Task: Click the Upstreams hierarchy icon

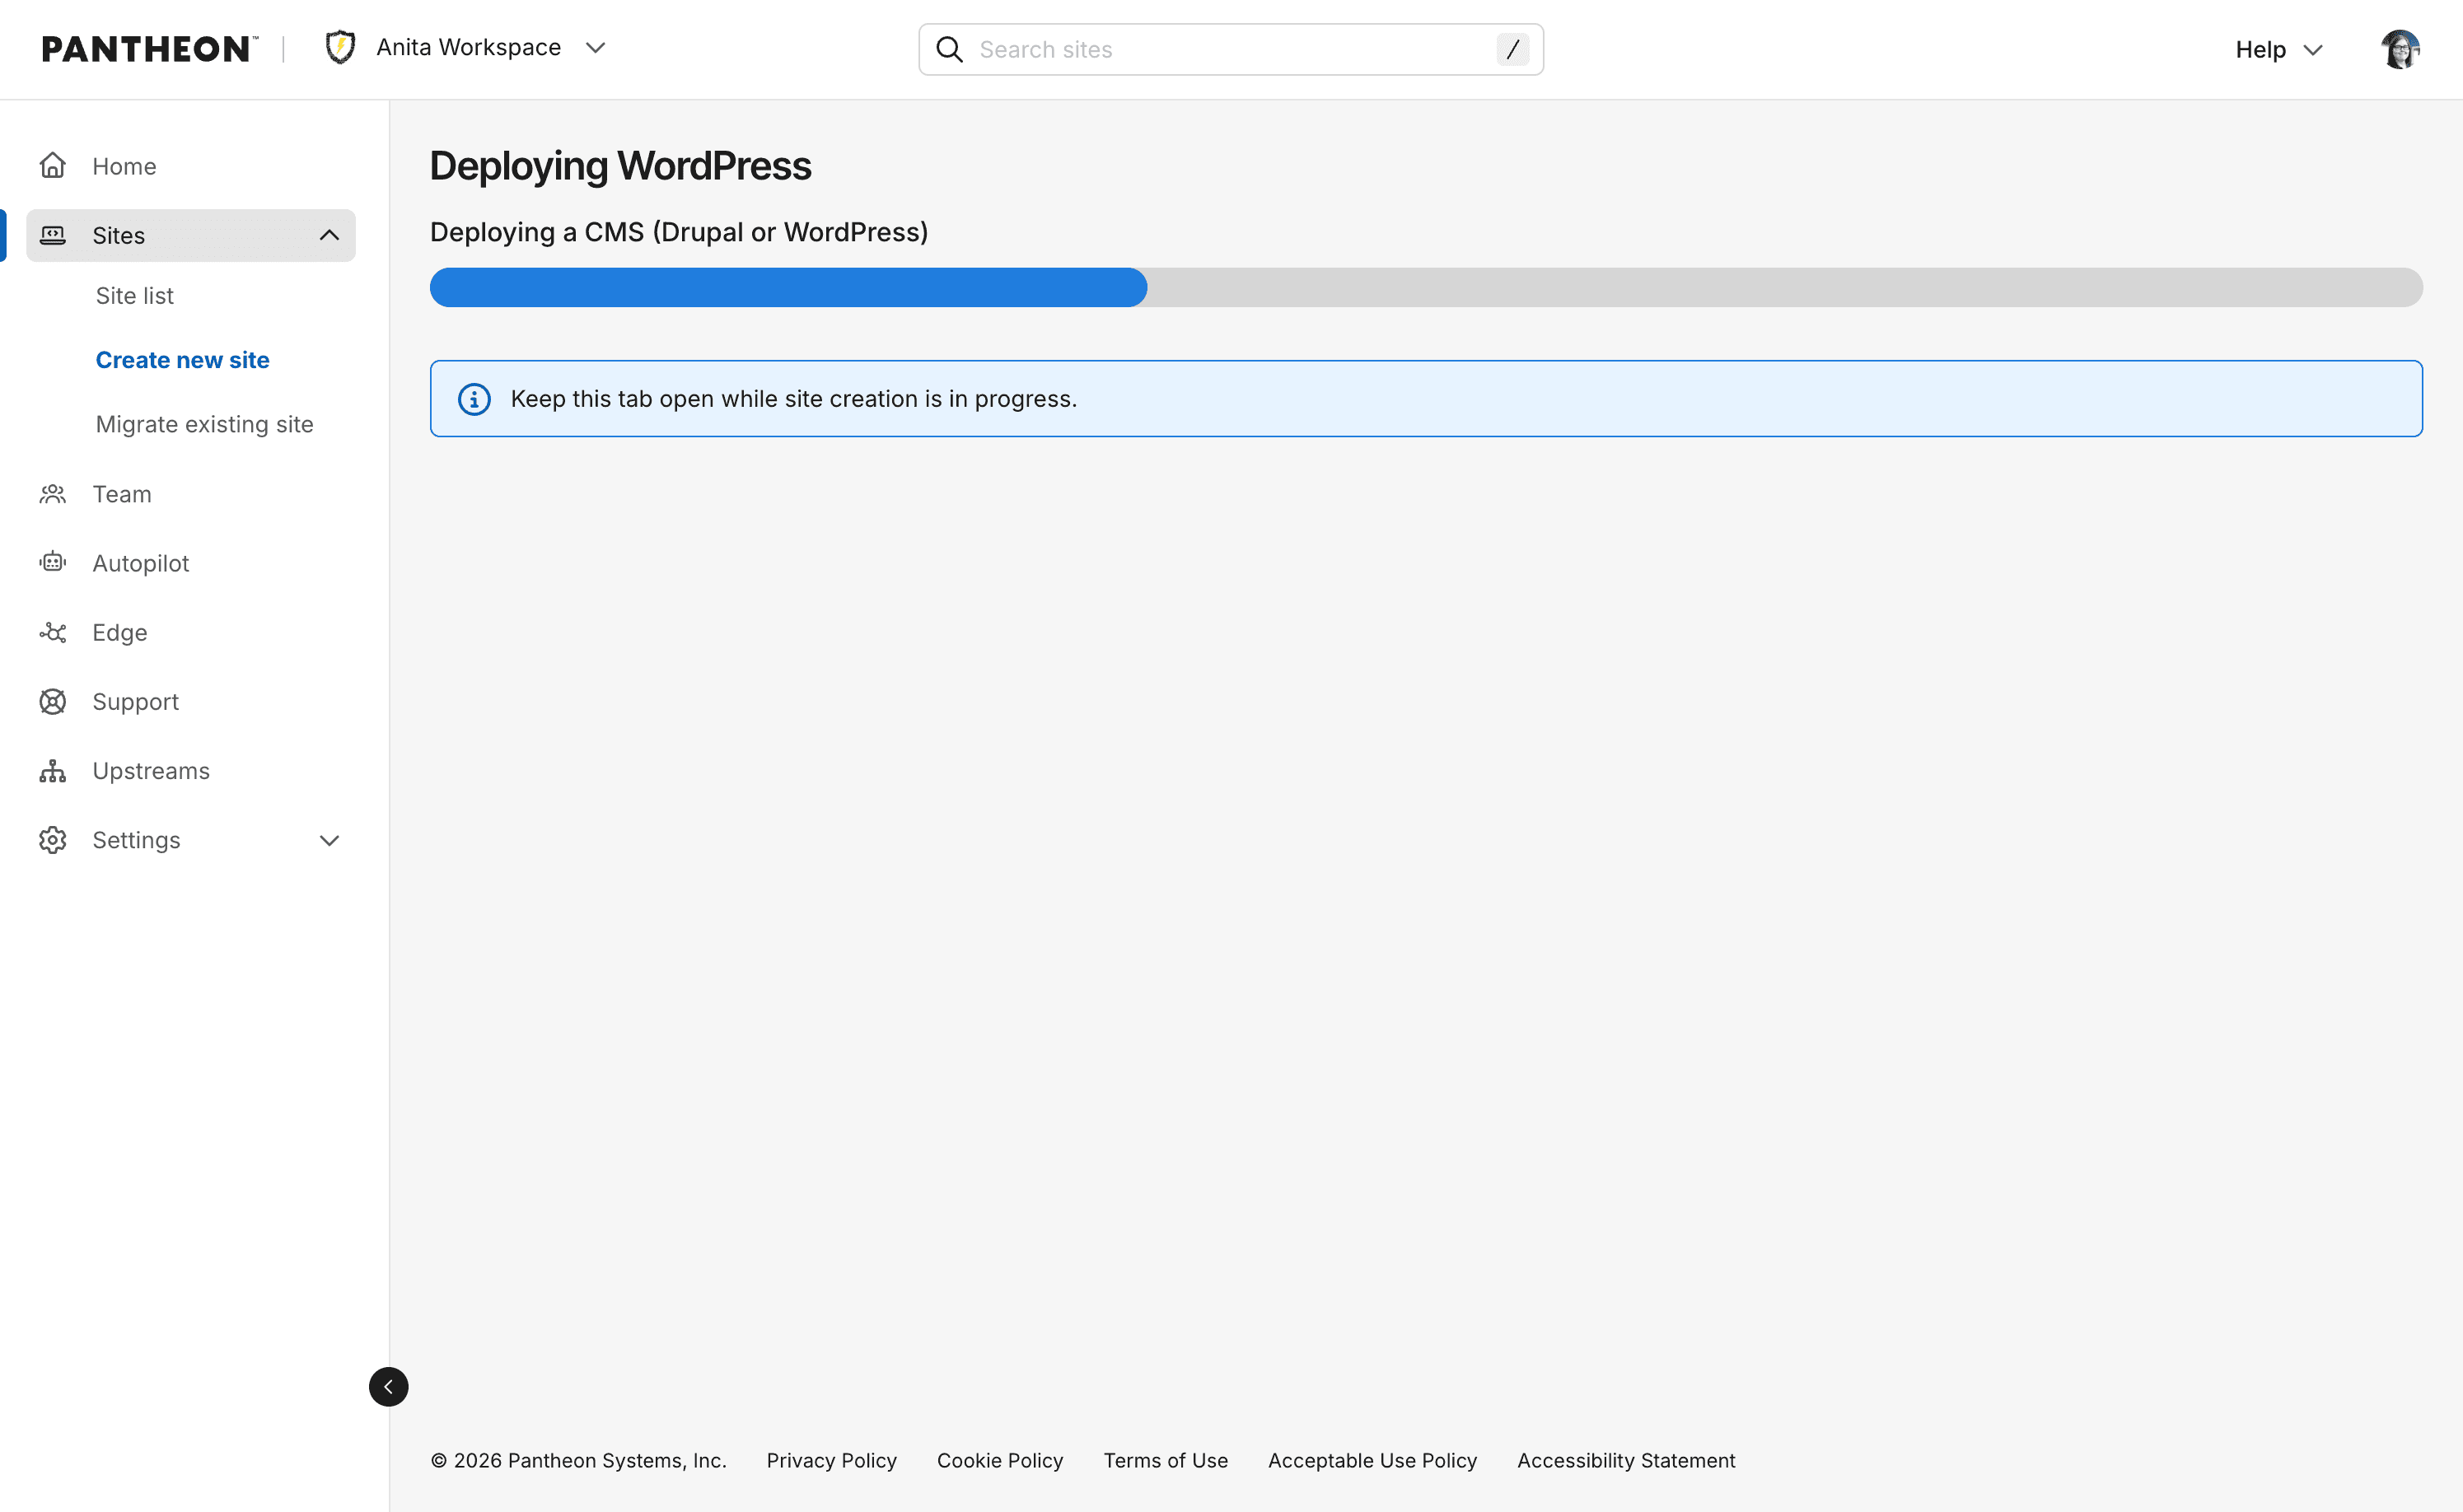Action: point(53,771)
